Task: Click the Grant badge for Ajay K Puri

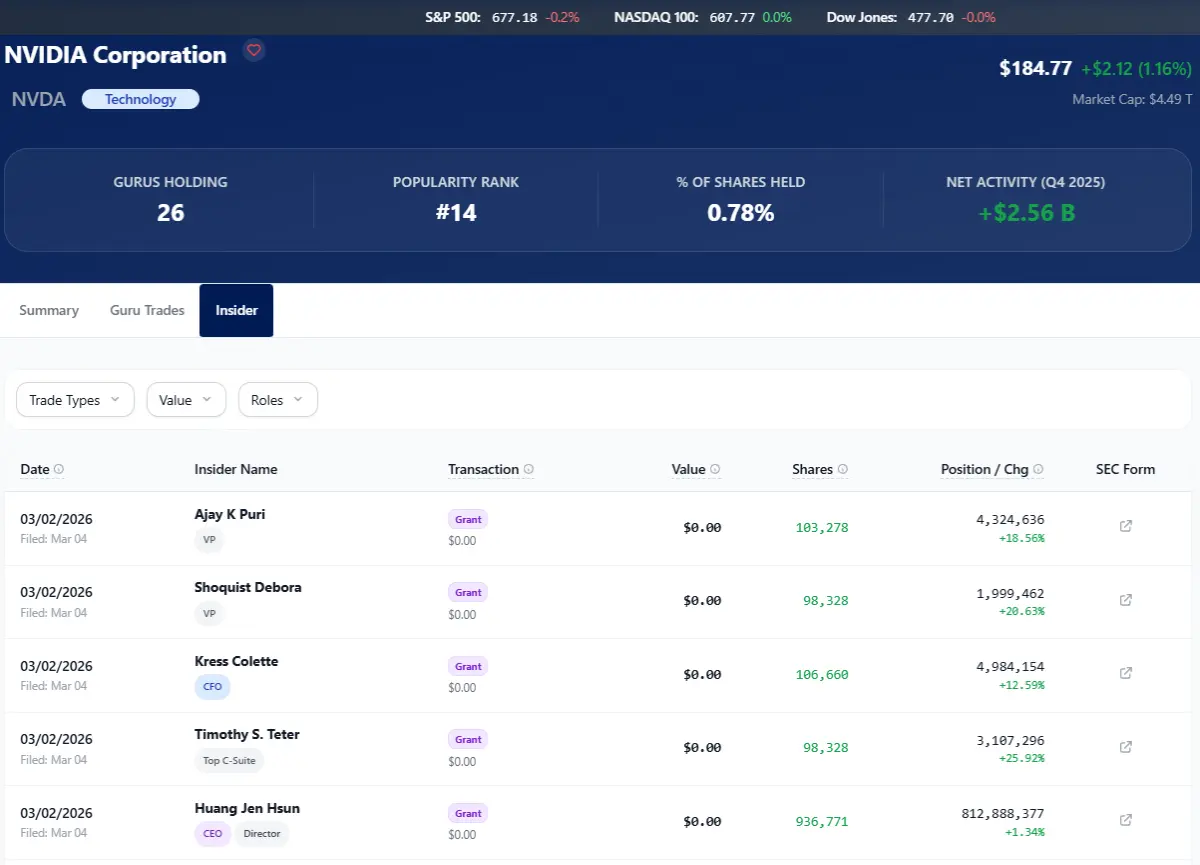Action: [468, 519]
